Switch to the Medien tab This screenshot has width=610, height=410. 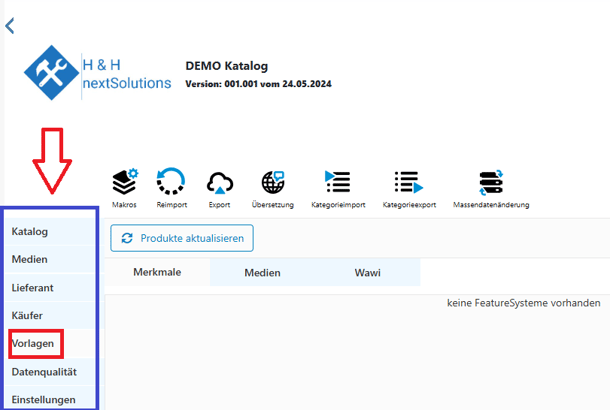[x=263, y=272]
